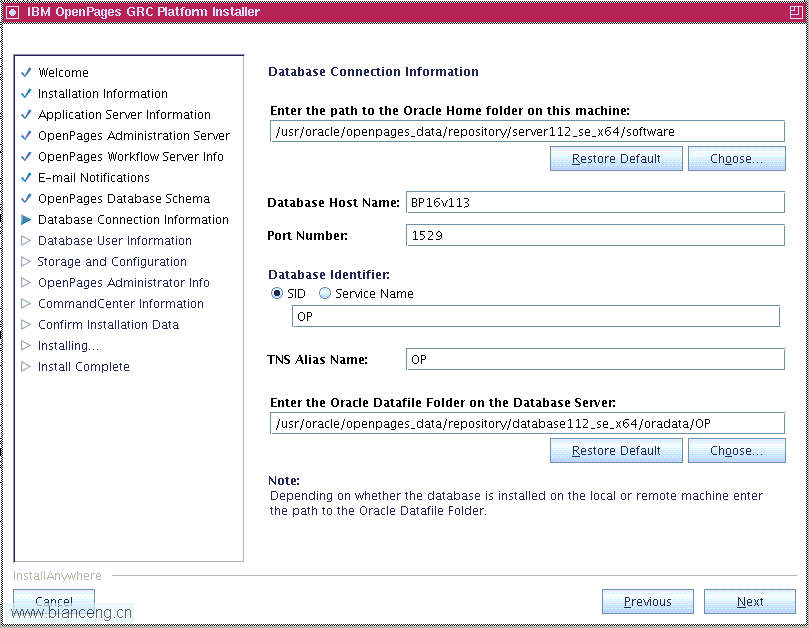
Task: Click checkmark beside Application Server Information
Action: (x=26, y=115)
